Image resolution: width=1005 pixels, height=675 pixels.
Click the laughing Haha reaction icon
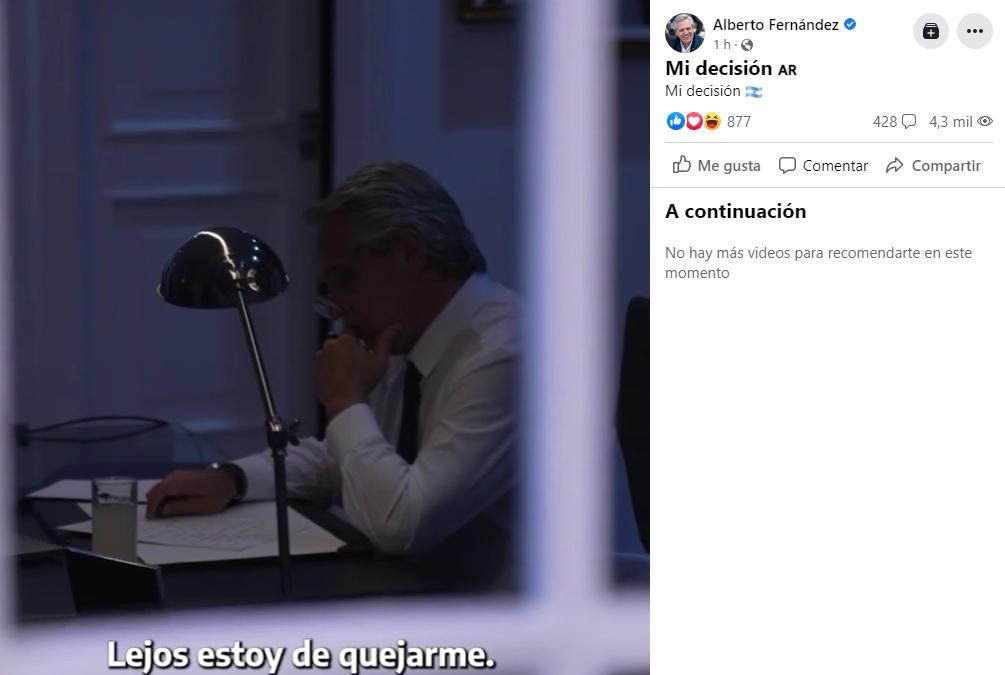[x=711, y=121]
